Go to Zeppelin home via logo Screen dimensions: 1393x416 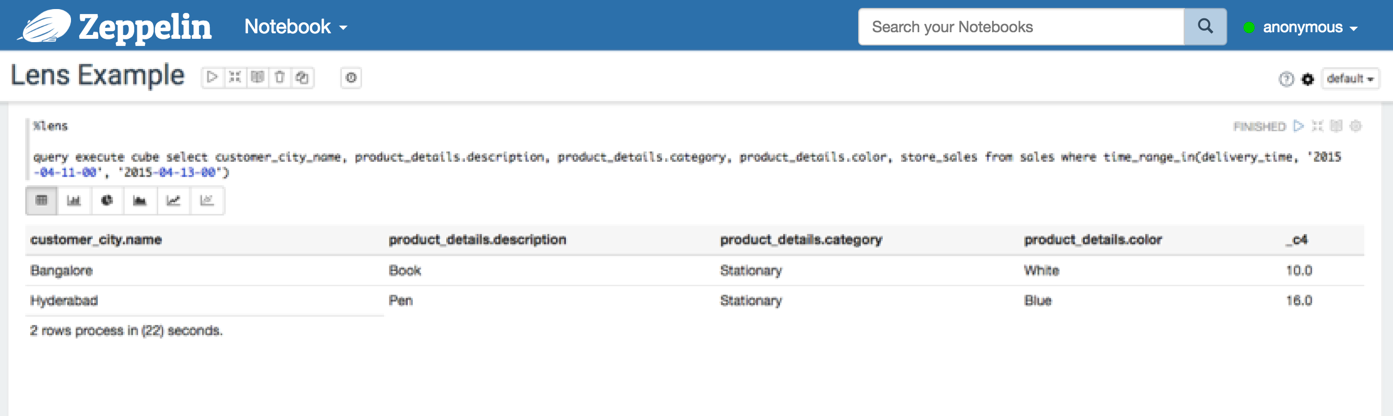[x=114, y=27]
